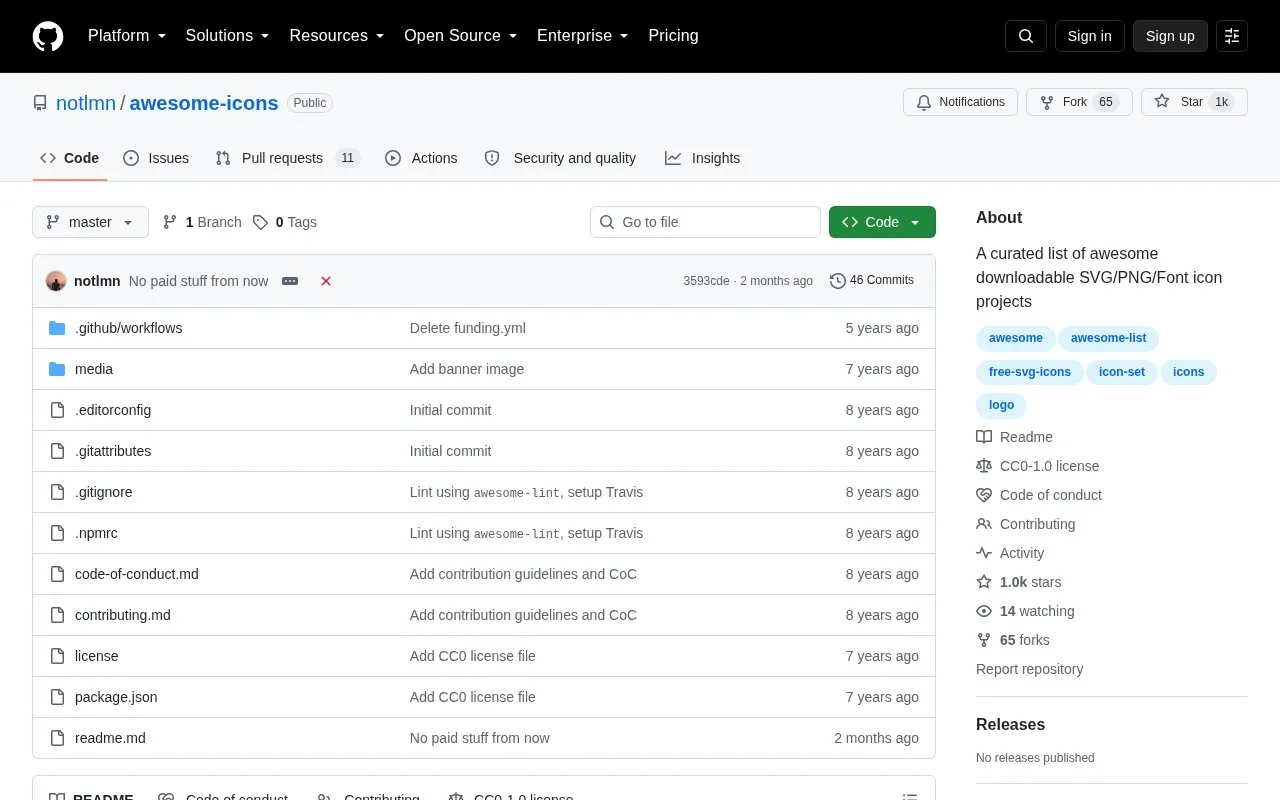Open the media folder
1280x800 pixels.
pyautogui.click(x=94, y=369)
